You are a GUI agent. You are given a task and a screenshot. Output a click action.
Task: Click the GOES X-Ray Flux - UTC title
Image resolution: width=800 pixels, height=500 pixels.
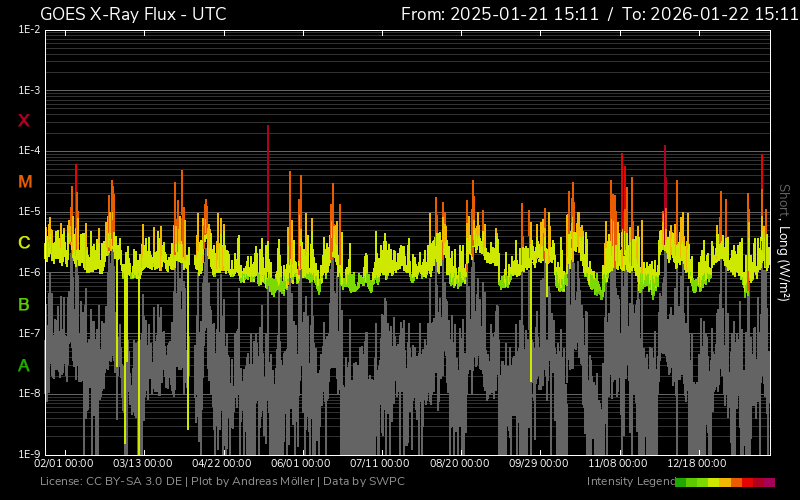coord(133,14)
